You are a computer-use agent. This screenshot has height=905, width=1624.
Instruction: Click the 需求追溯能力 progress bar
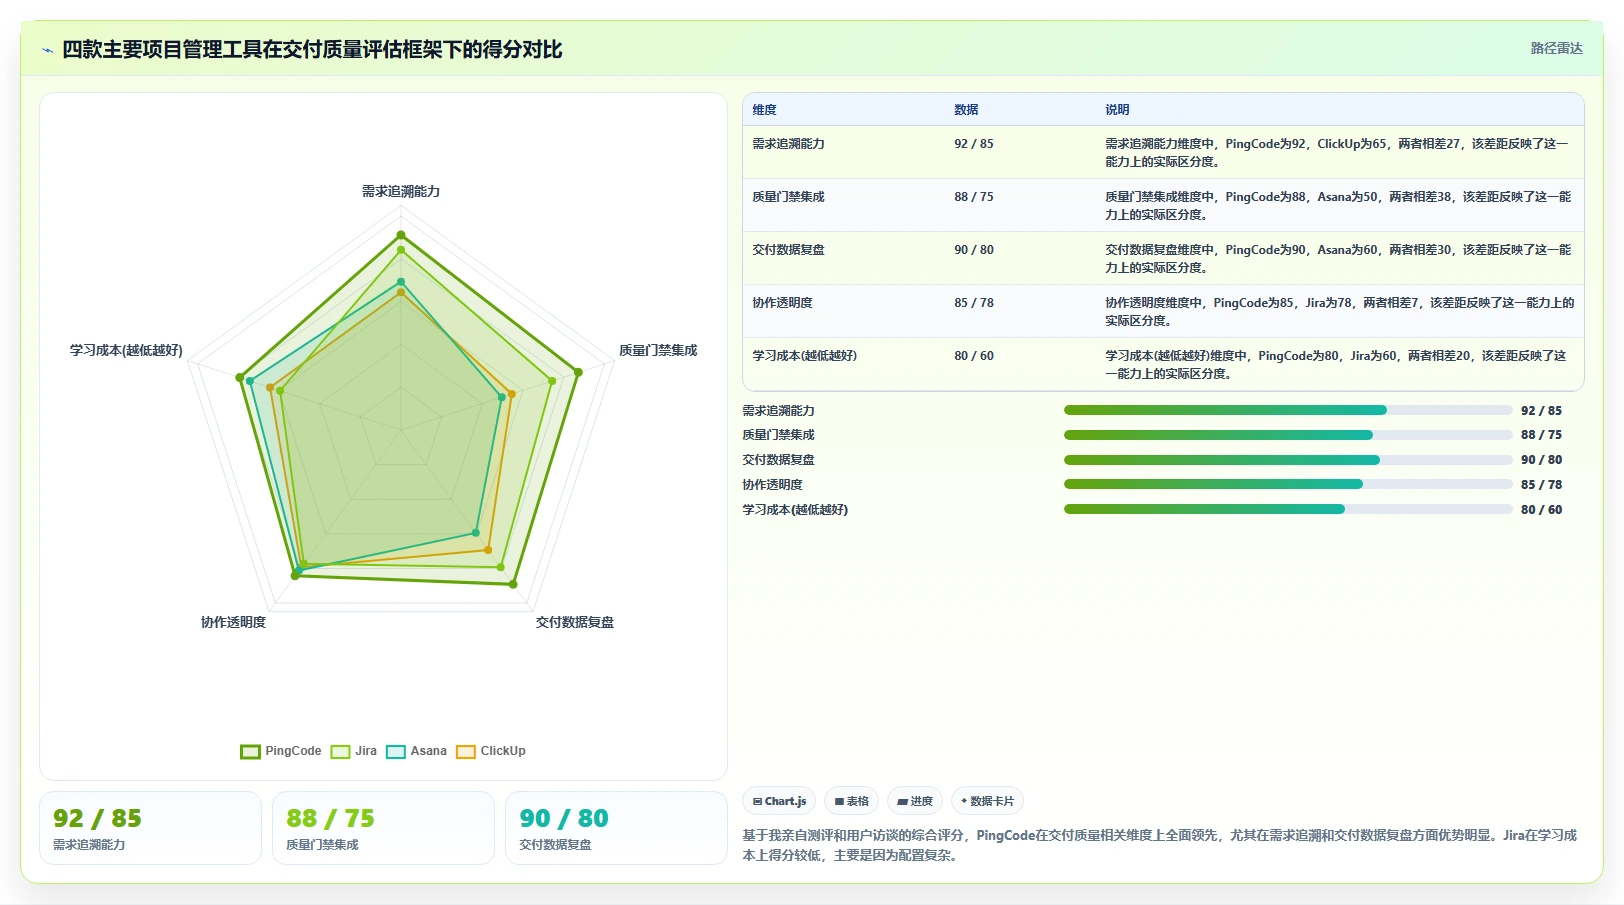point(1288,410)
